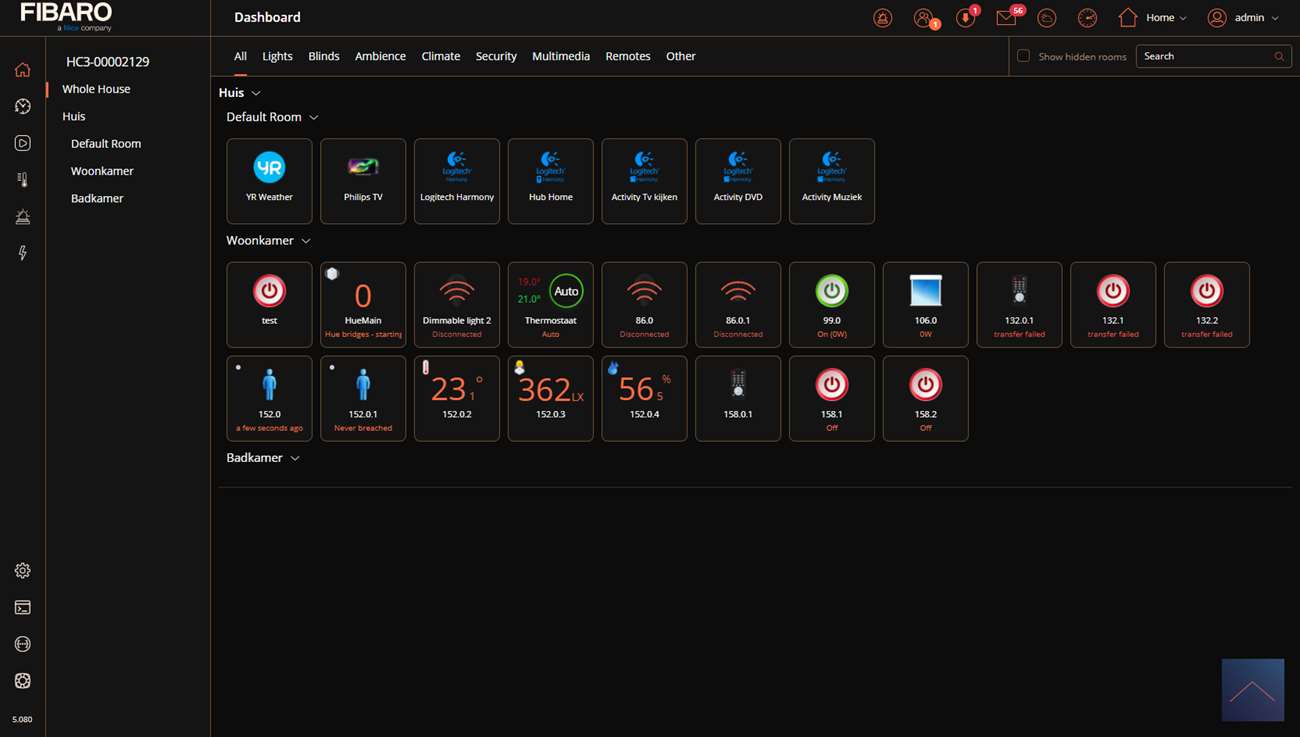Enable the Show hidden rooms checkbox

1023,56
